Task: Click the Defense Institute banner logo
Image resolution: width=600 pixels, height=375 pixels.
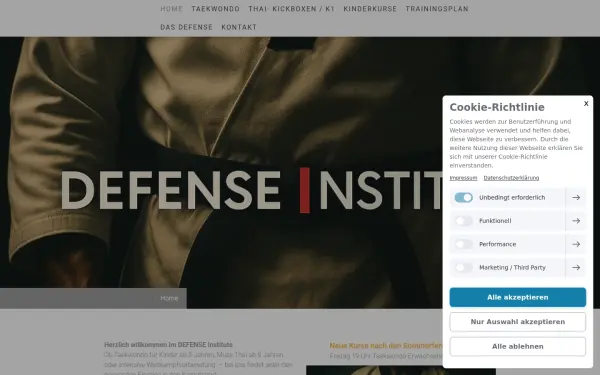Action: 251,190
